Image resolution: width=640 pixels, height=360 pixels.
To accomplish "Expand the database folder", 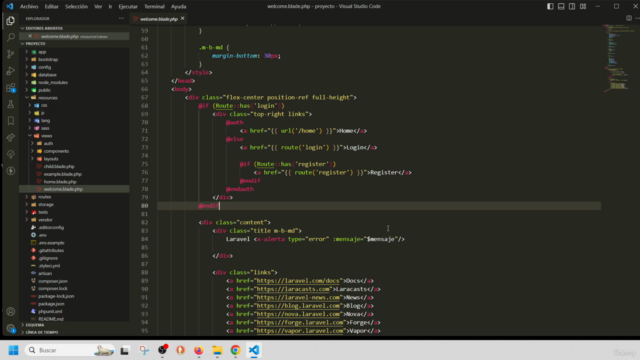I will (47, 75).
